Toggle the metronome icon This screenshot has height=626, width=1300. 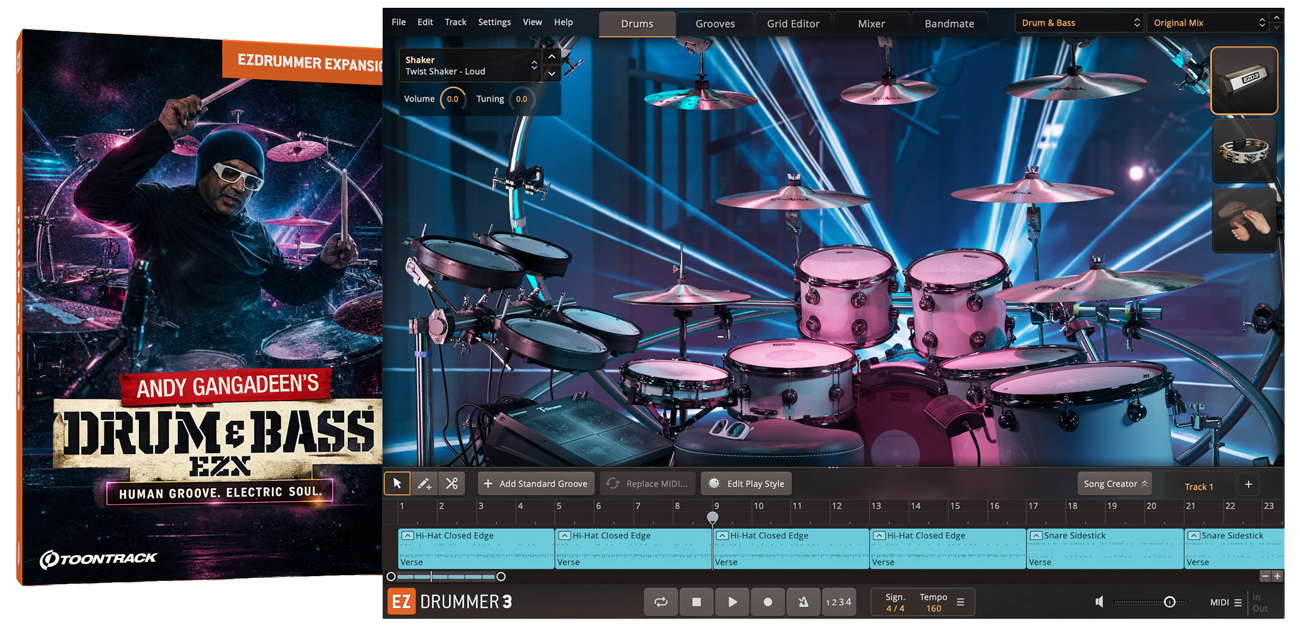point(803,602)
